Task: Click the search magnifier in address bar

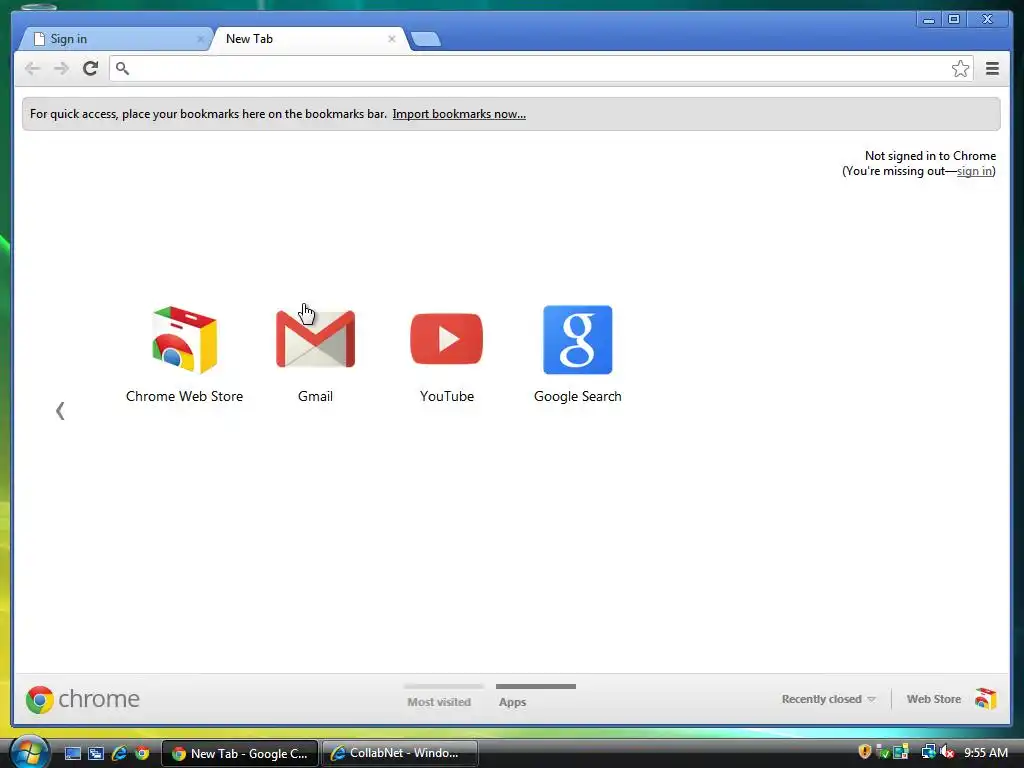Action: [122, 68]
